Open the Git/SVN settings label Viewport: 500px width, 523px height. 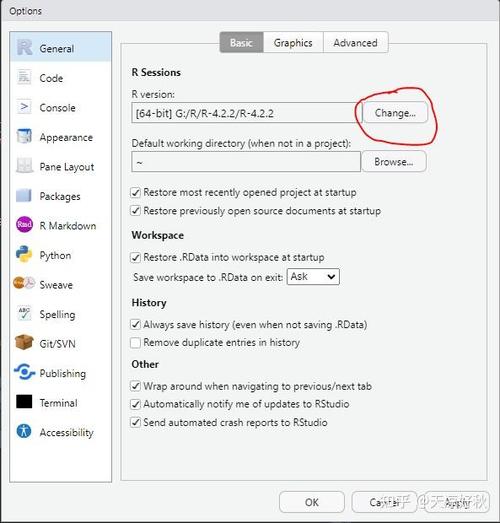[x=57, y=344]
